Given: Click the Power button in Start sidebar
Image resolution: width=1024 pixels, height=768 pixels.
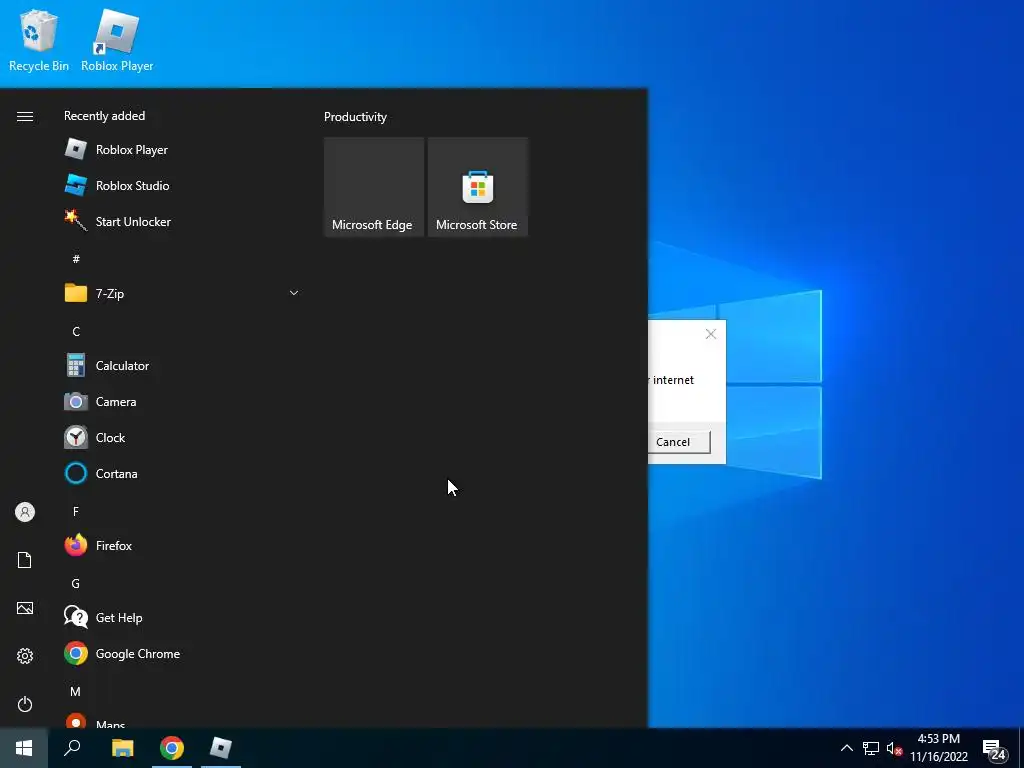Looking at the screenshot, I should click(x=25, y=704).
